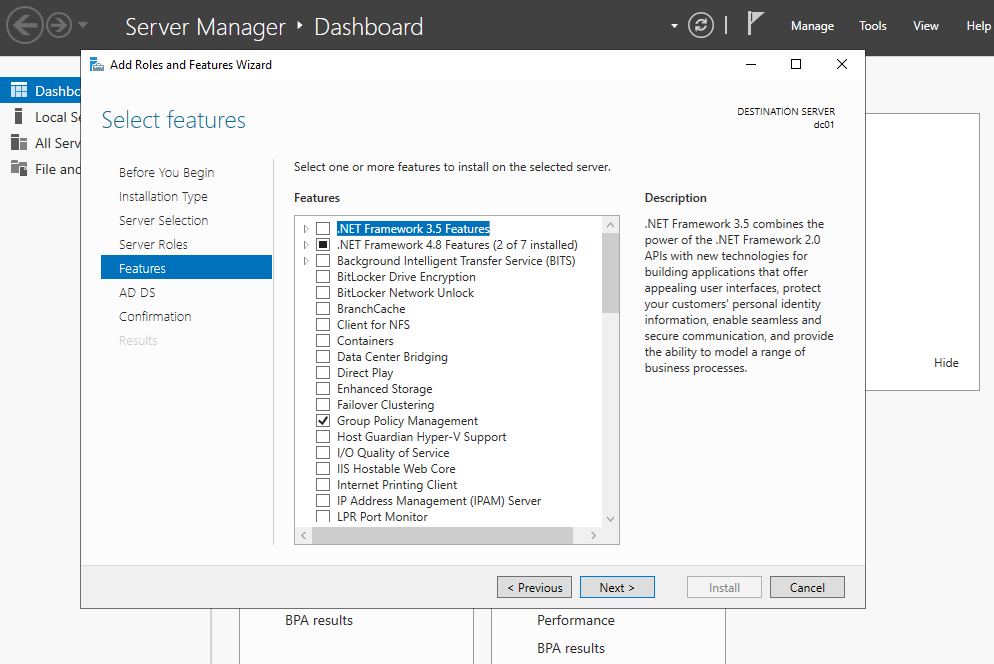
Task: Check the Background Intelligent Transfer Service checkbox
Action: pos(323,261)
